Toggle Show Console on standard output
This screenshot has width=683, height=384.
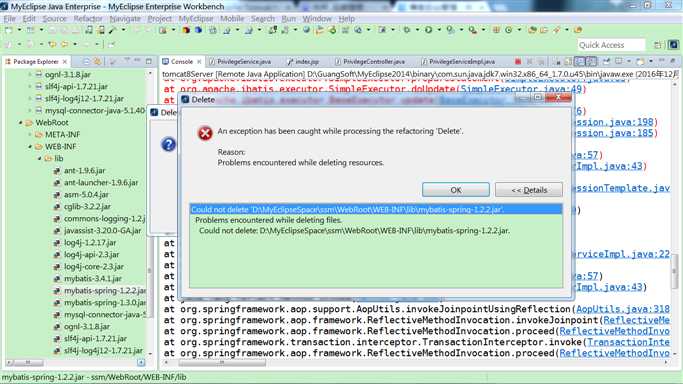click(580, 61)
